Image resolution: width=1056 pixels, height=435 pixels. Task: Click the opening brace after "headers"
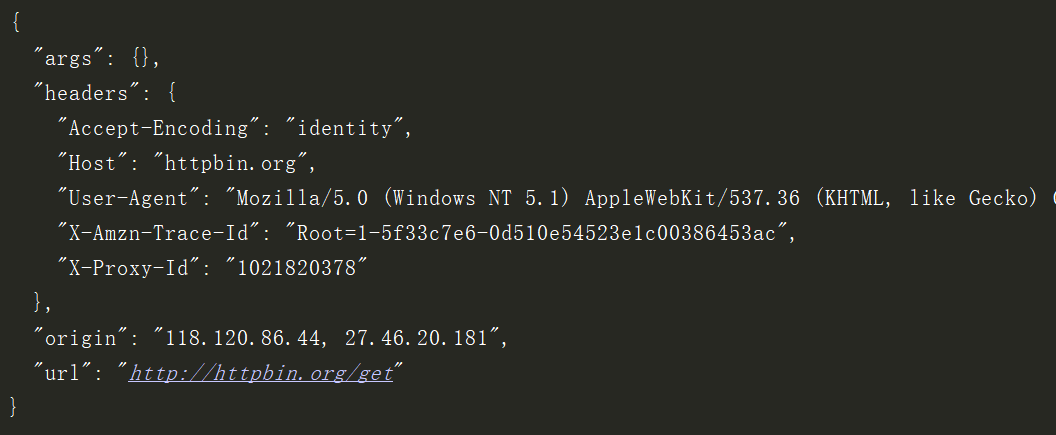tap(171, 93)
